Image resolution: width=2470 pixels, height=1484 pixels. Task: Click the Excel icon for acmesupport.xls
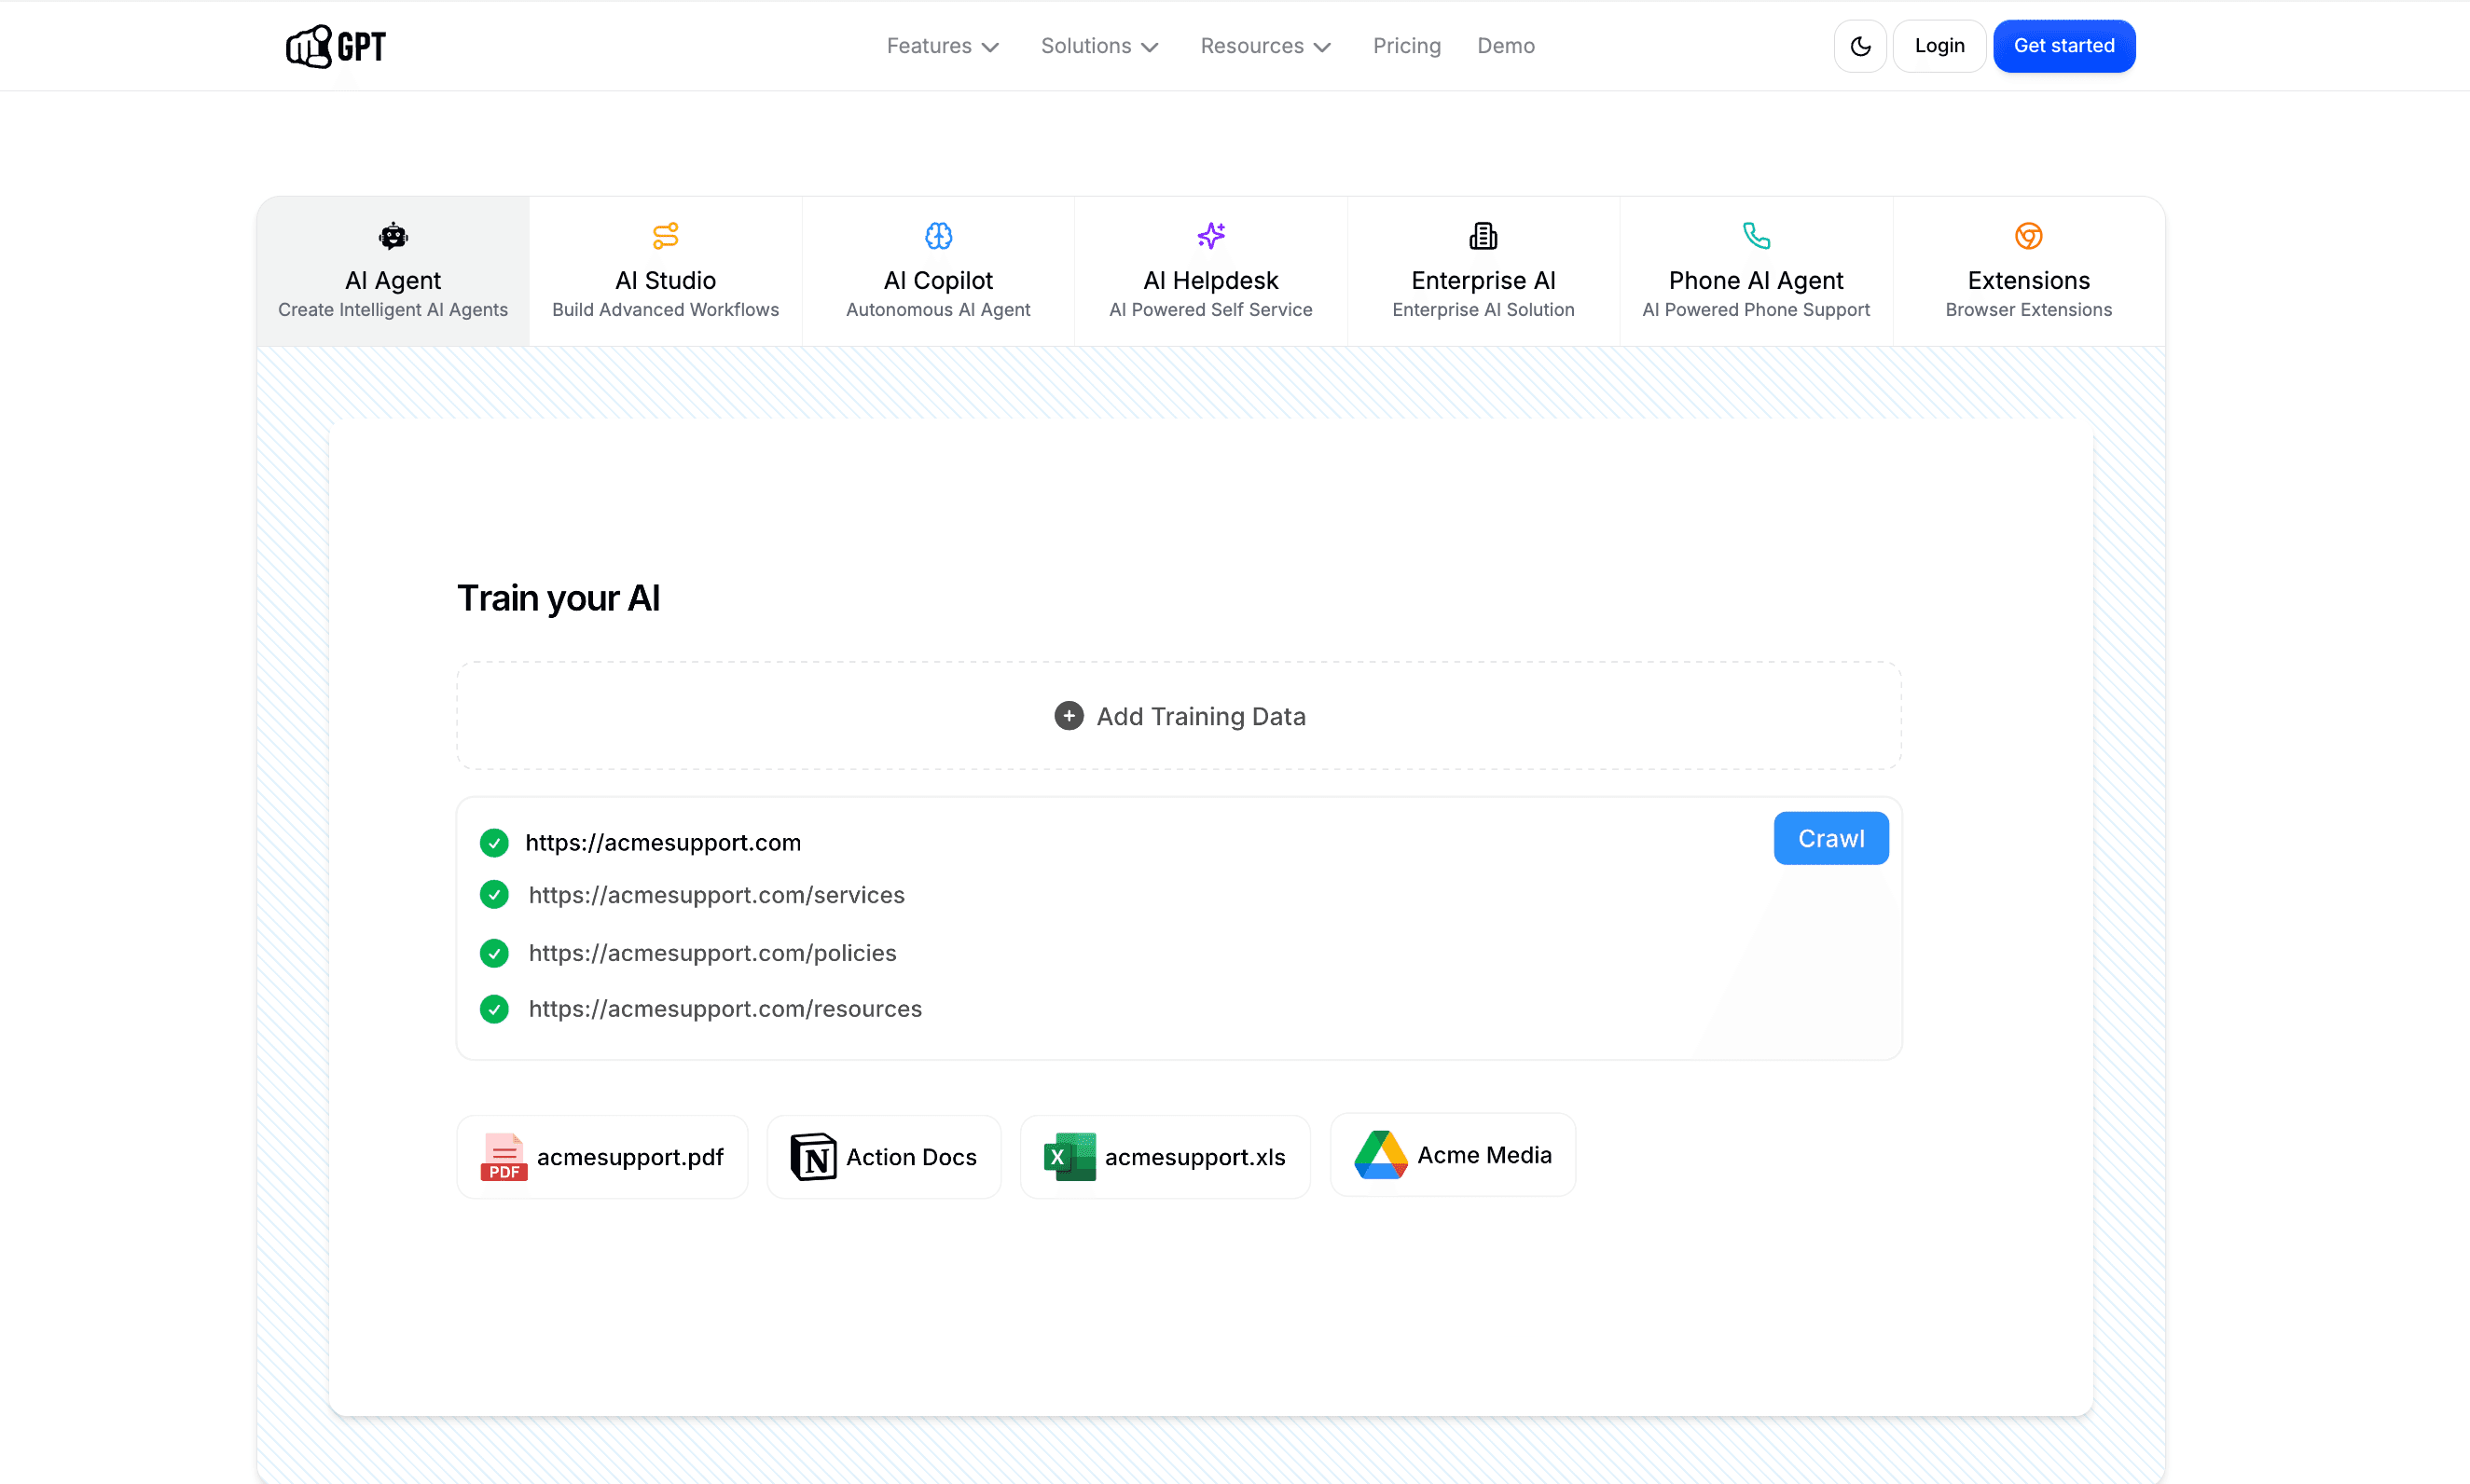point(1069,1157)
